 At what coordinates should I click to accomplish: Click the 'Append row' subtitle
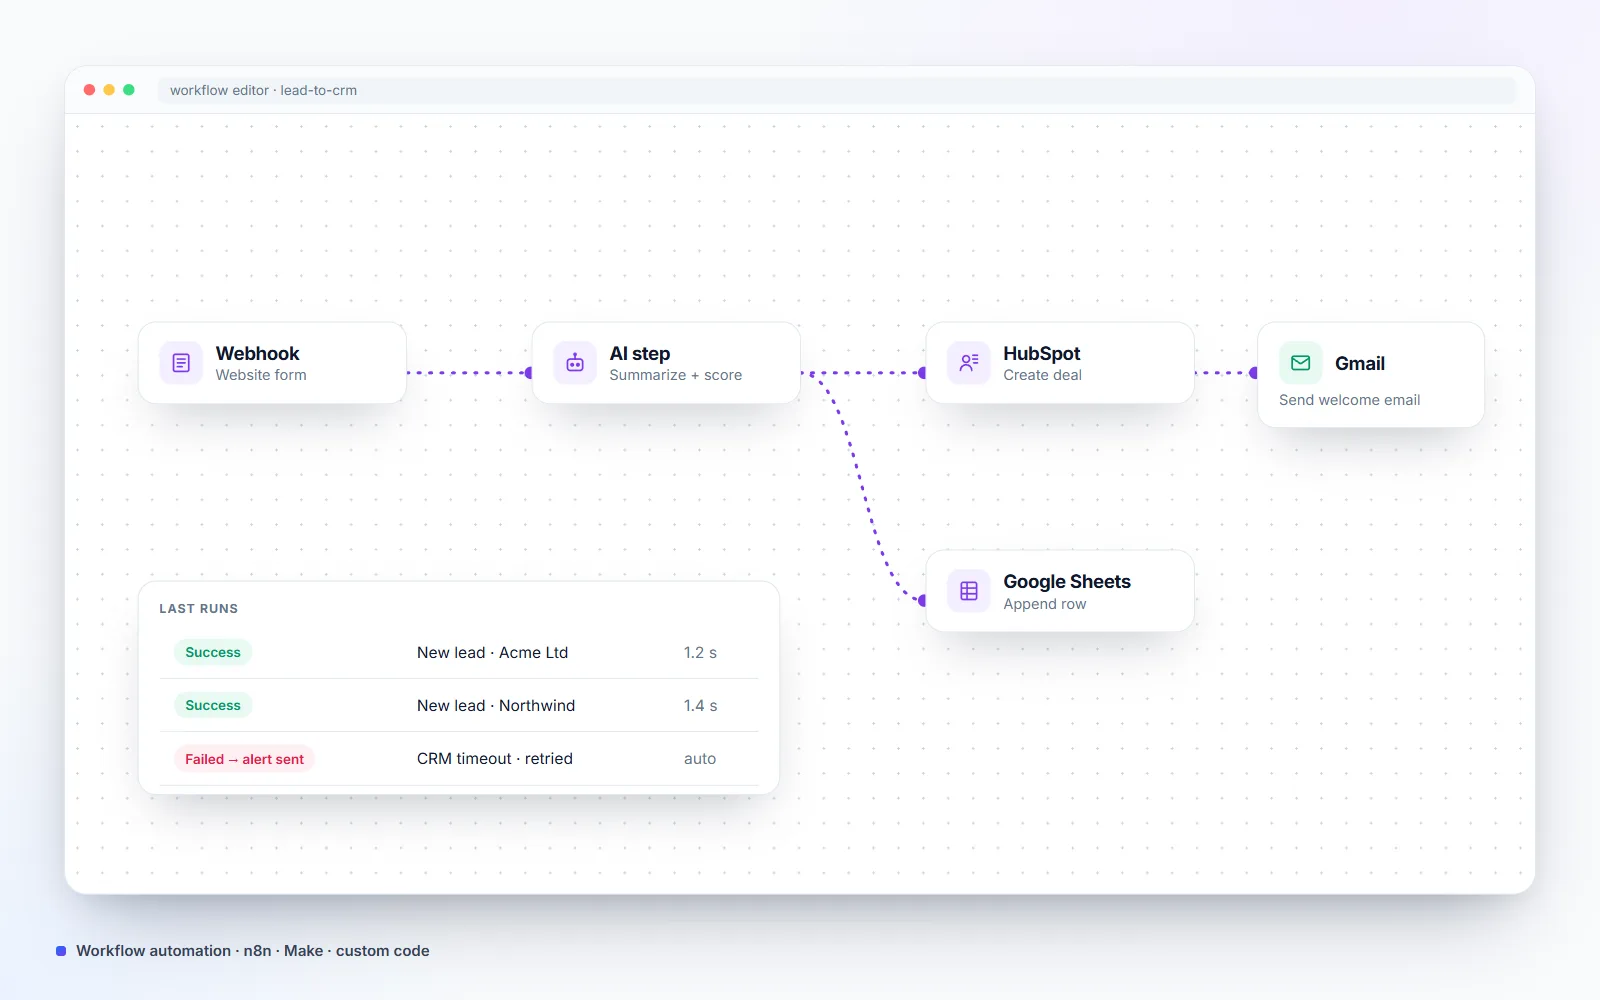[1045, 604]
